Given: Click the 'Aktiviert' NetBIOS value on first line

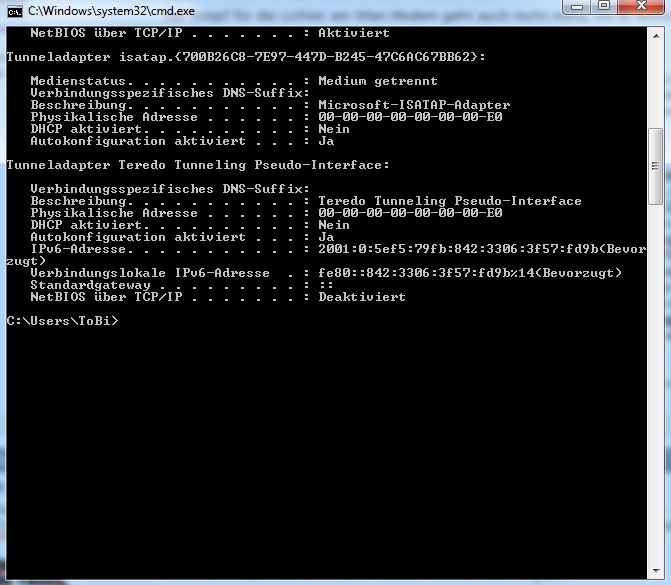Looking at the screenshot, I should [354, 33].
